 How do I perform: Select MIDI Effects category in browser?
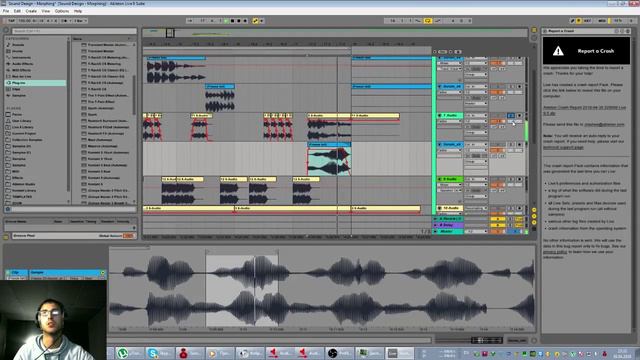point(21,70)
